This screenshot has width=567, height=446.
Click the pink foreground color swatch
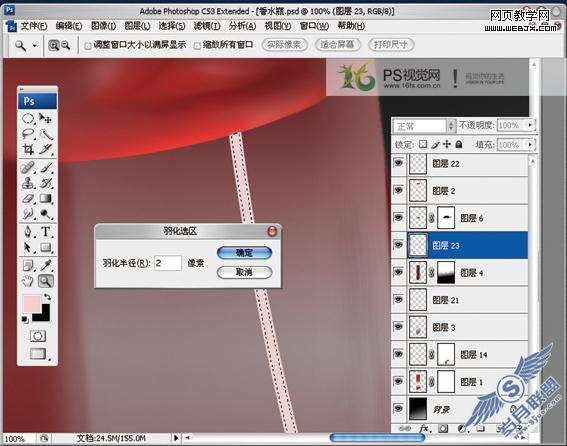31,303
